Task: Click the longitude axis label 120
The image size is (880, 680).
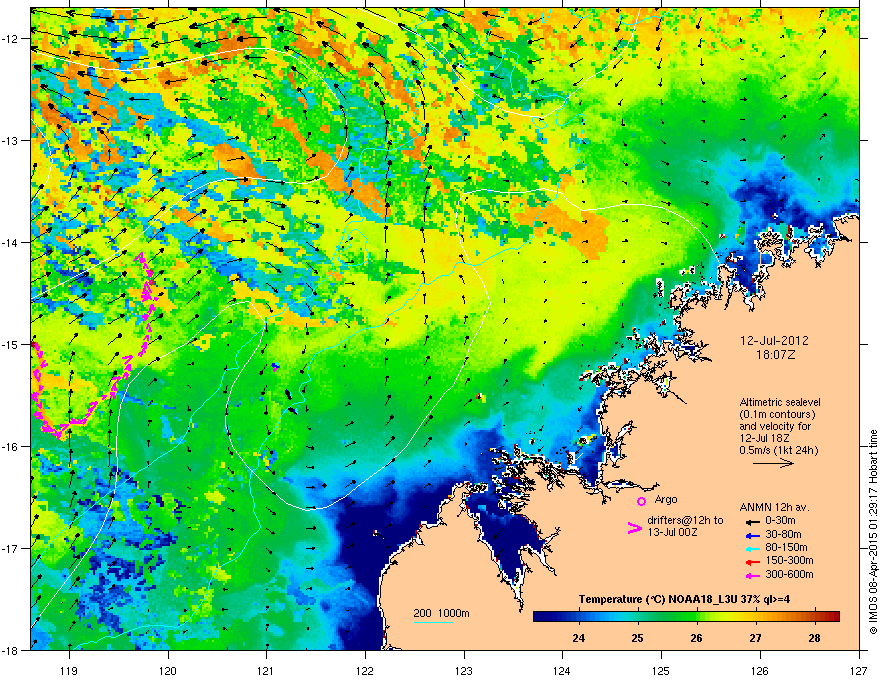Action: tap(168, 670)
